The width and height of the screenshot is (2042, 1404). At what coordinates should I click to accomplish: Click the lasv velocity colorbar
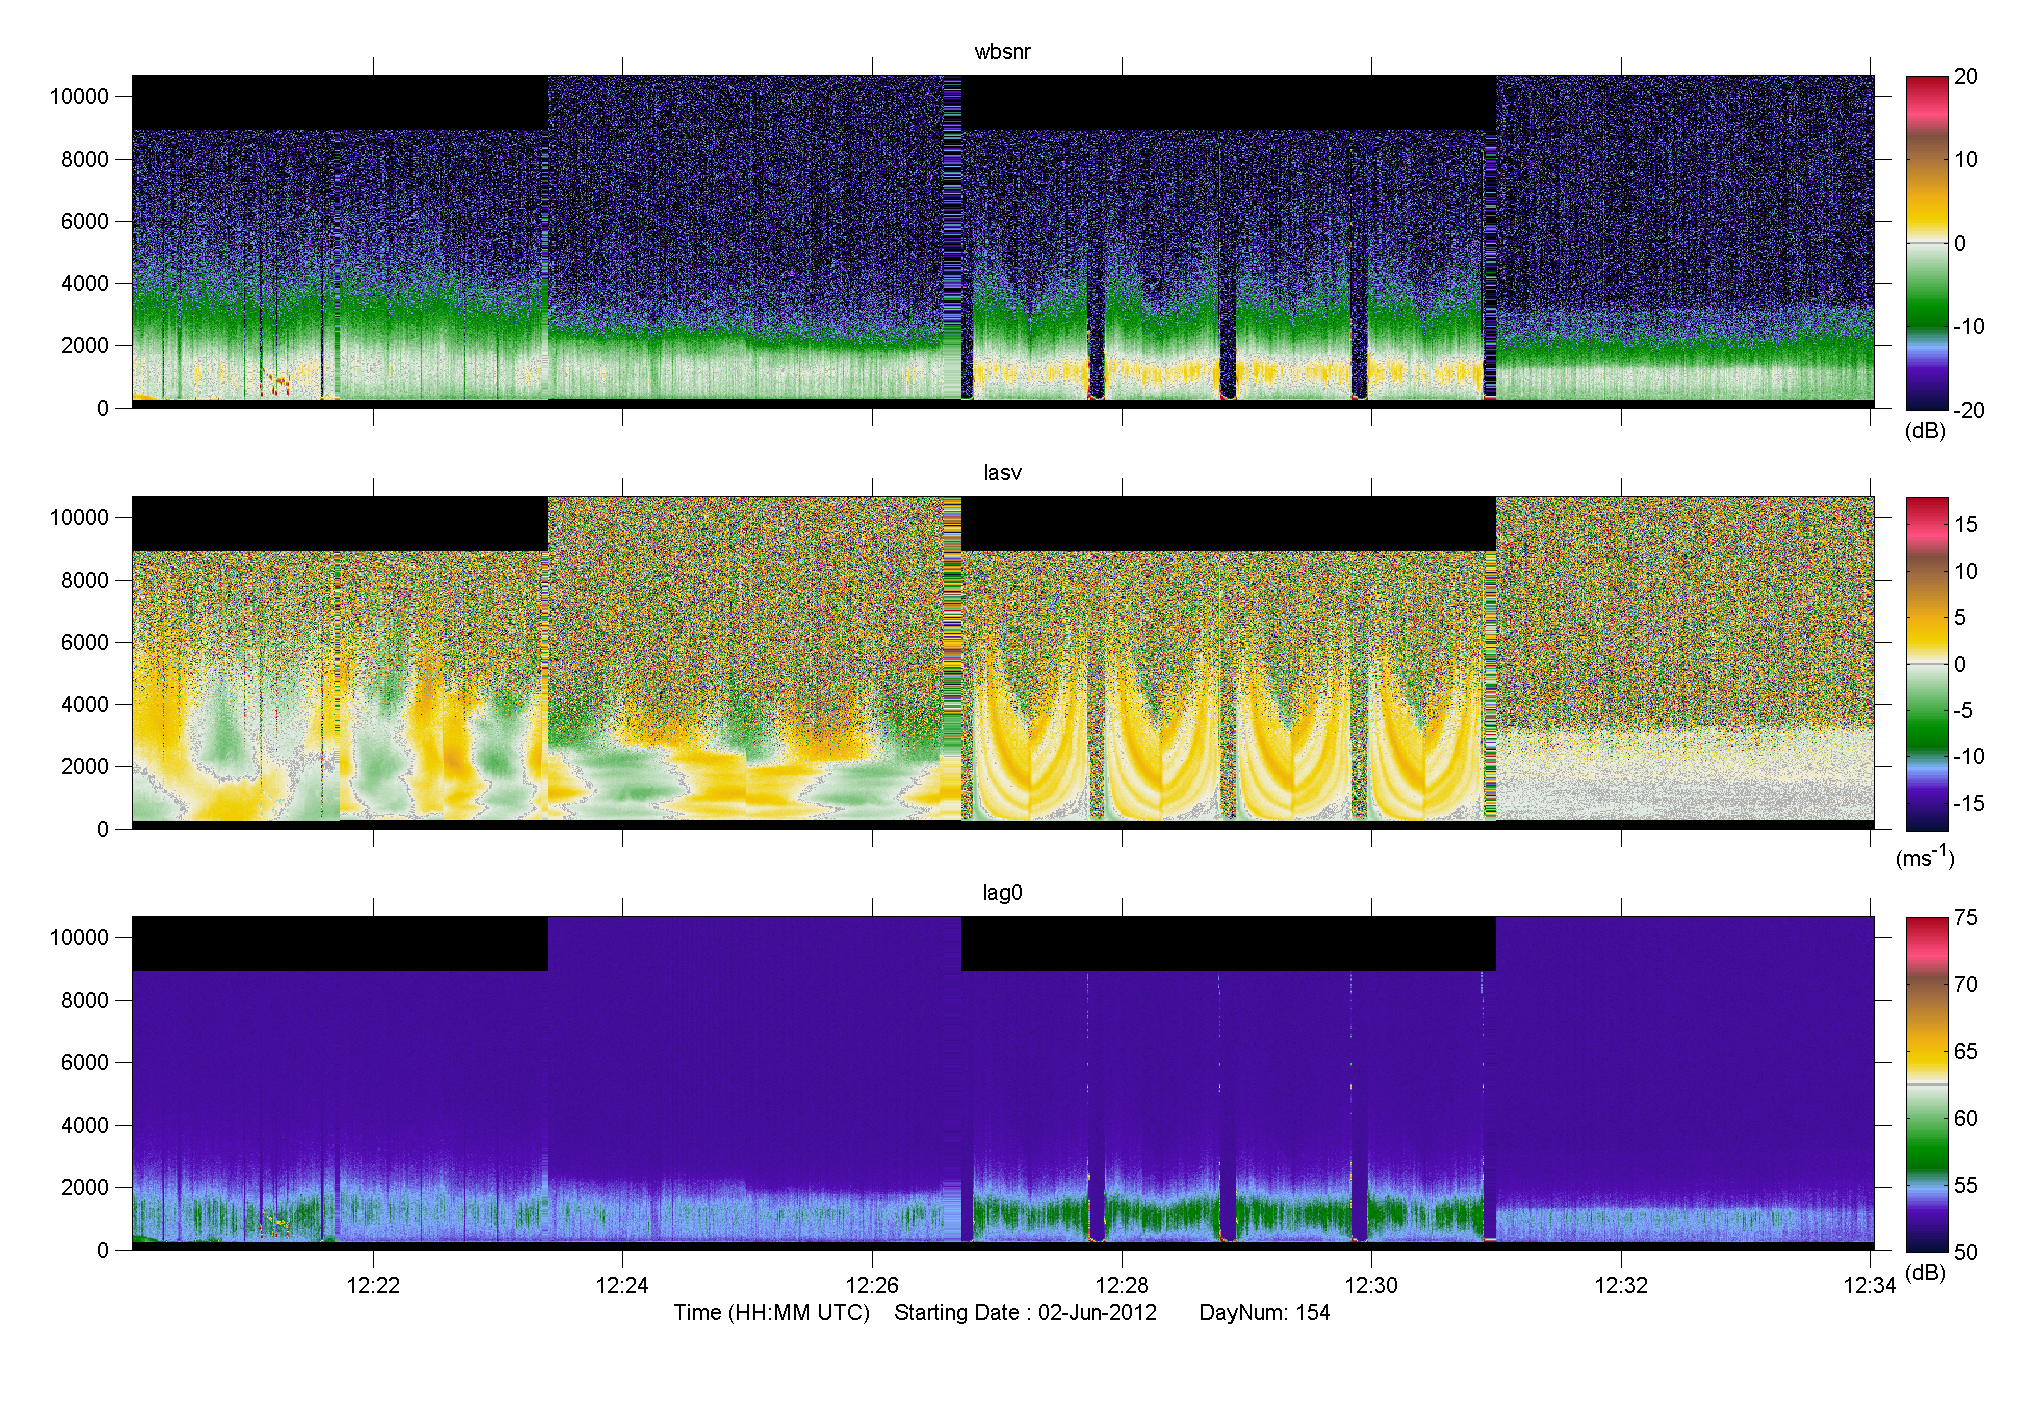point(1927,664)
